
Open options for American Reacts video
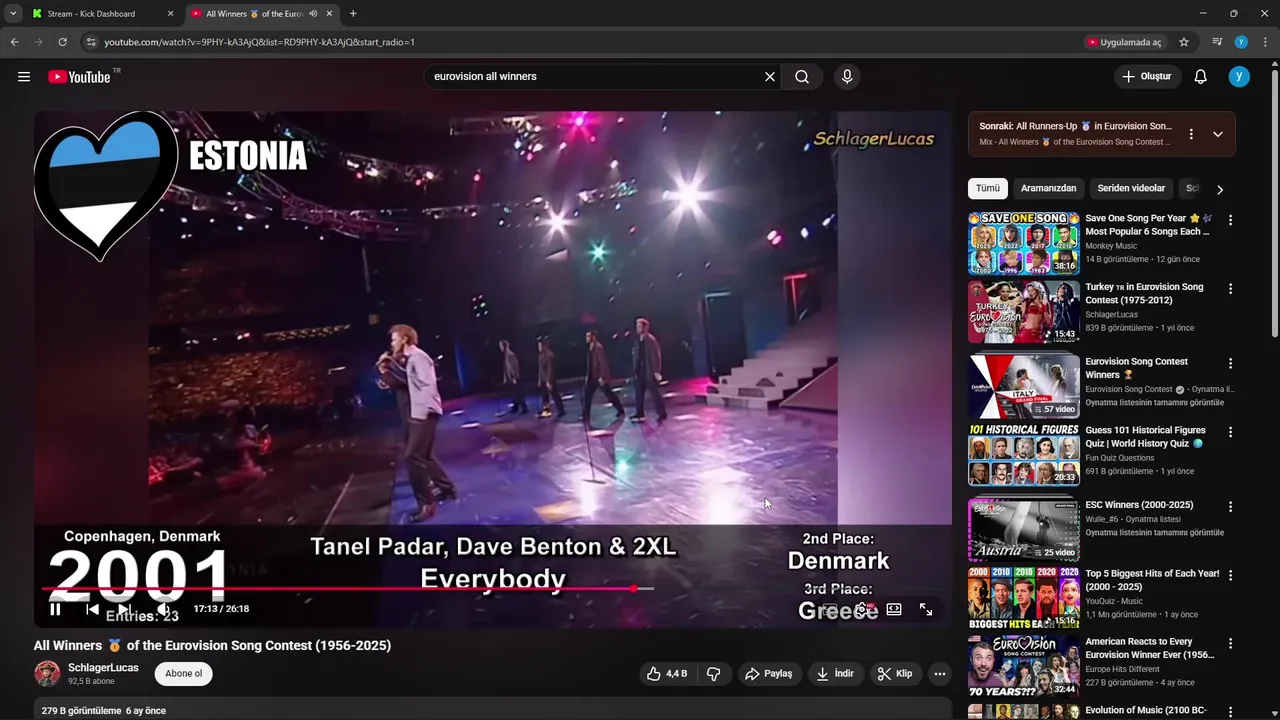1231,644
